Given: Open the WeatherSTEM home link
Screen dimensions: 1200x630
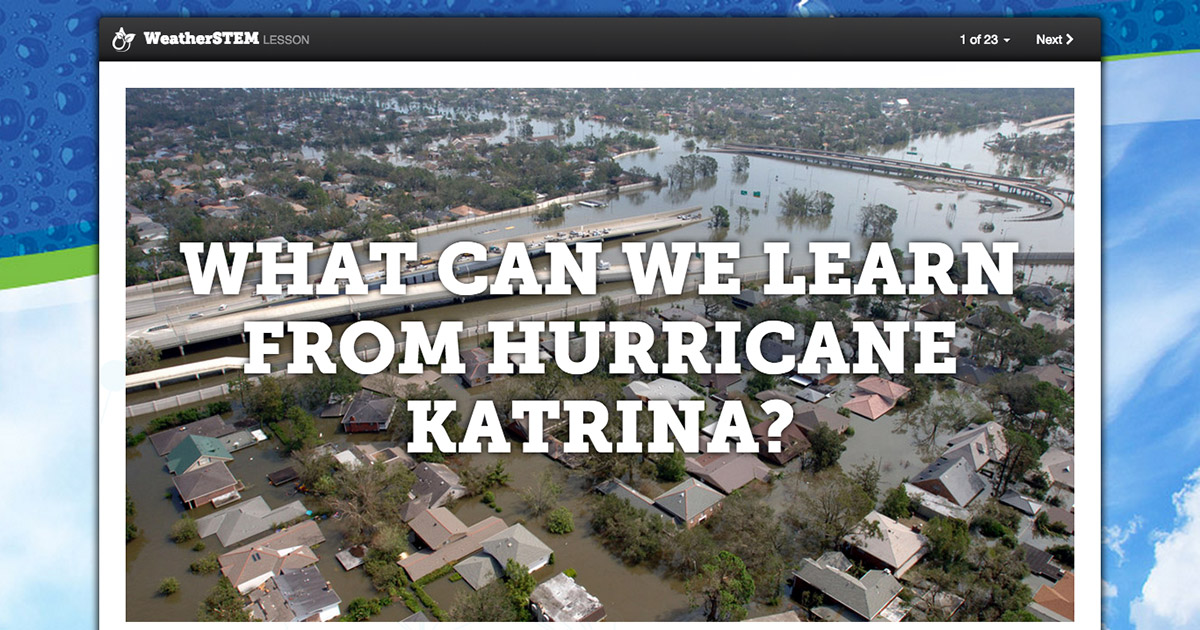Looking at the screenshot, I should click(201, 39).
